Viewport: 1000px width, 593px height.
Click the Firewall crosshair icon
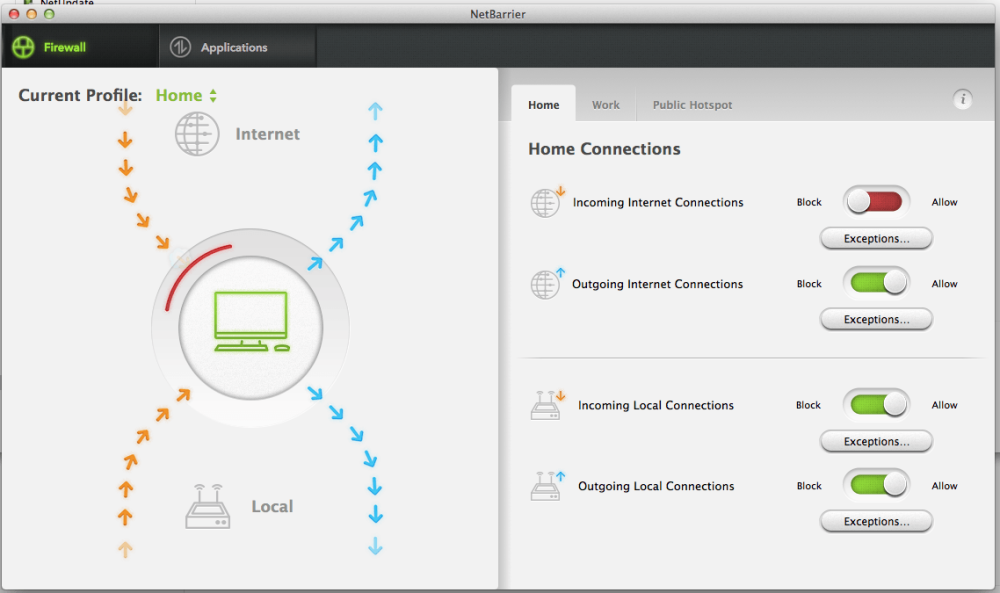pos(24,47)
